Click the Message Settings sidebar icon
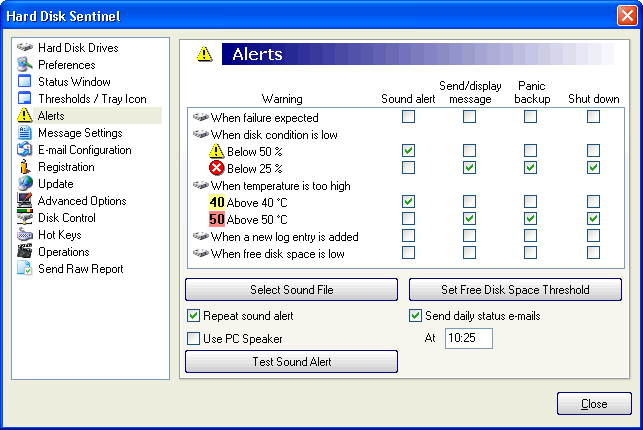Image resolution: width=643 pixels, height=430 pixels. tap(25, 132)
